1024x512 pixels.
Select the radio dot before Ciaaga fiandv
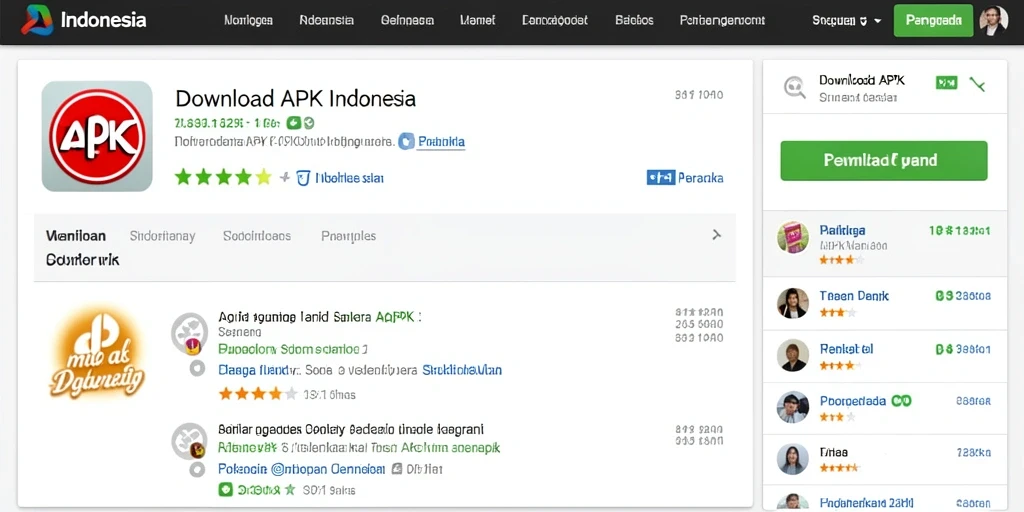click(197, 369)
